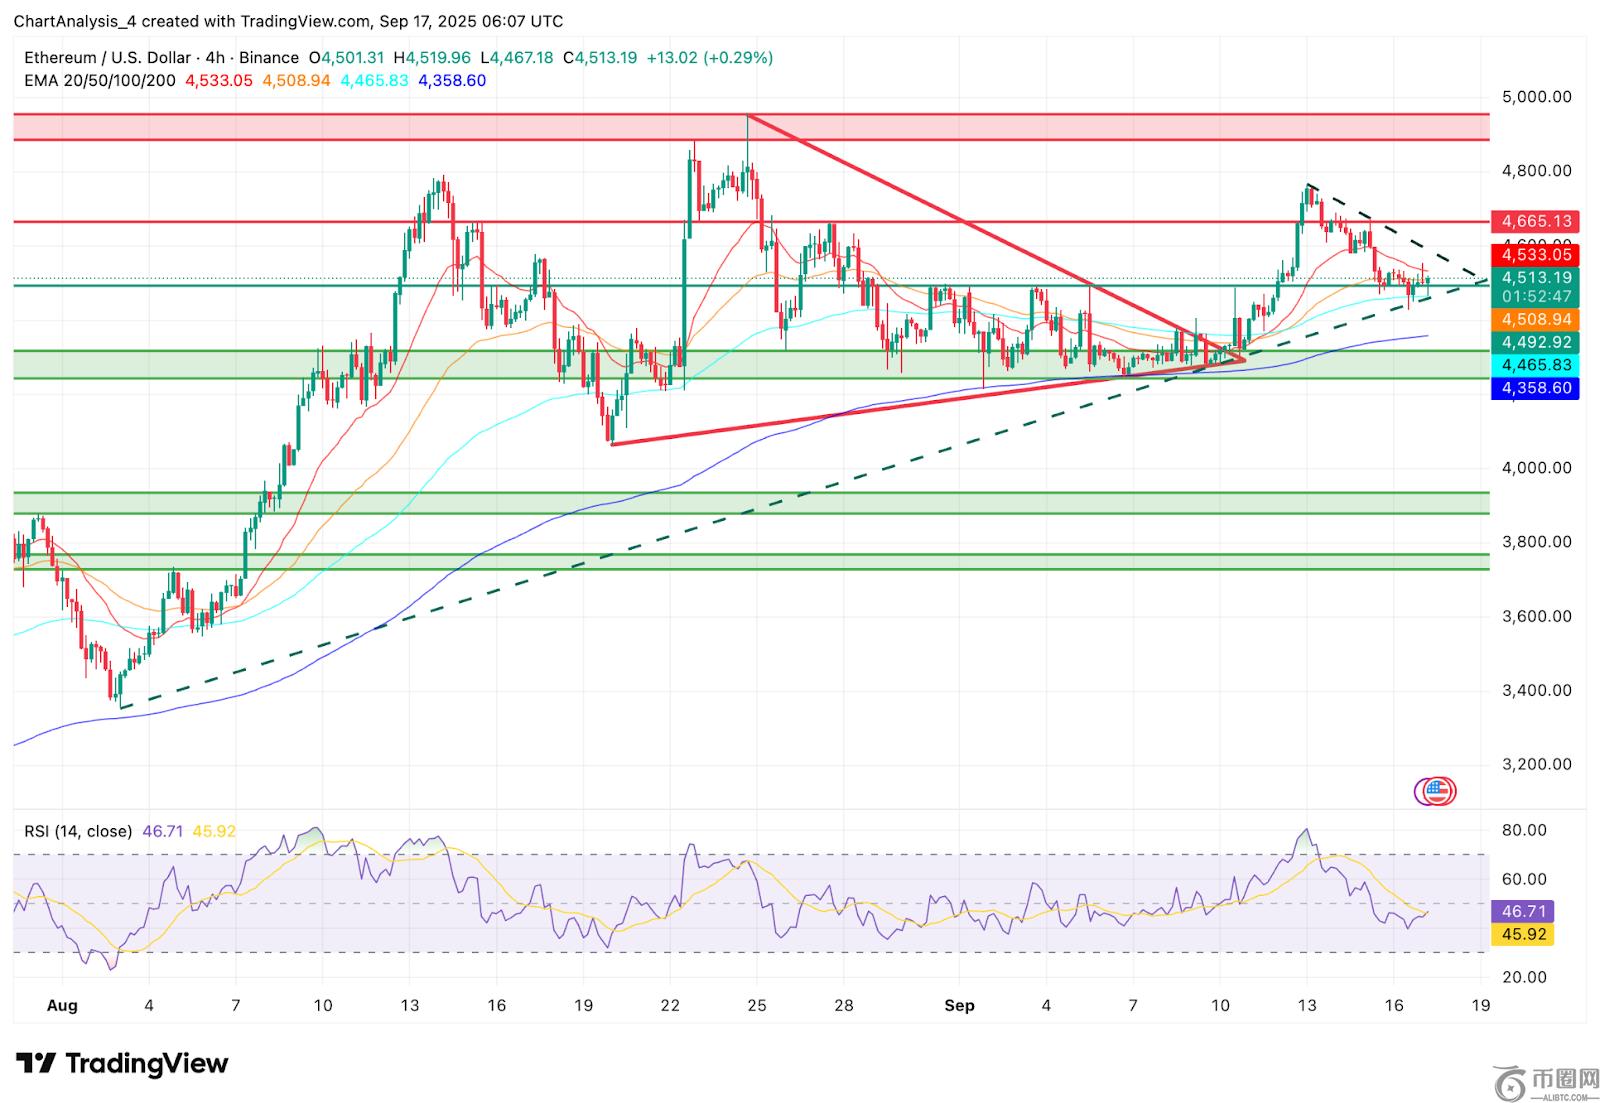Click the US flag economic event icon
The height and width of the screenshot is (1103, 1600).
(x=1436, y=791)
